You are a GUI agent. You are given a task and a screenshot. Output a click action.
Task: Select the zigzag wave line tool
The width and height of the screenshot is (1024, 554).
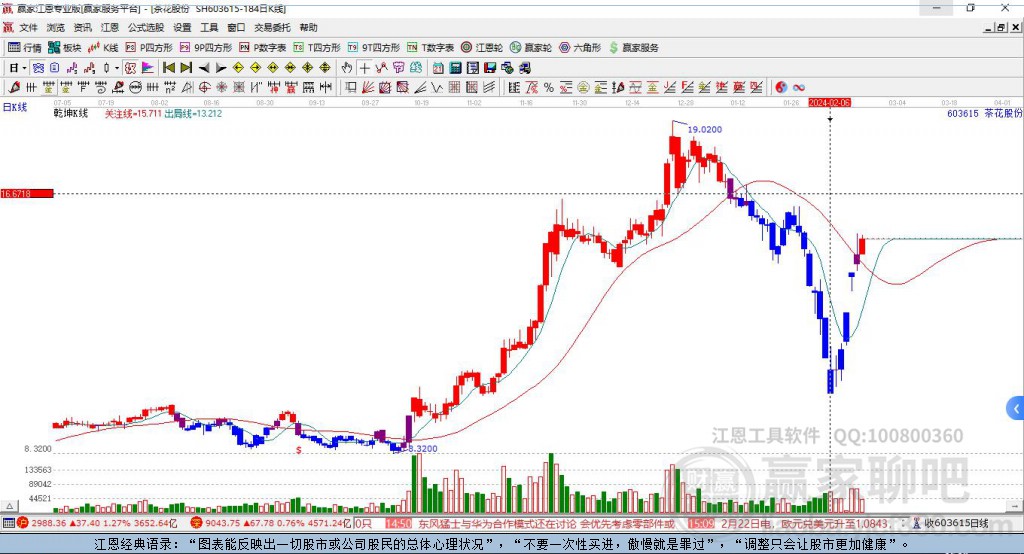[436, 88]
